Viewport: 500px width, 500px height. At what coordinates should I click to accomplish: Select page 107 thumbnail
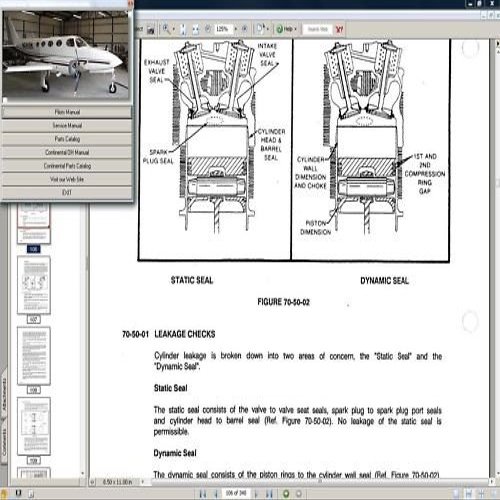click(x=34, y=285)
